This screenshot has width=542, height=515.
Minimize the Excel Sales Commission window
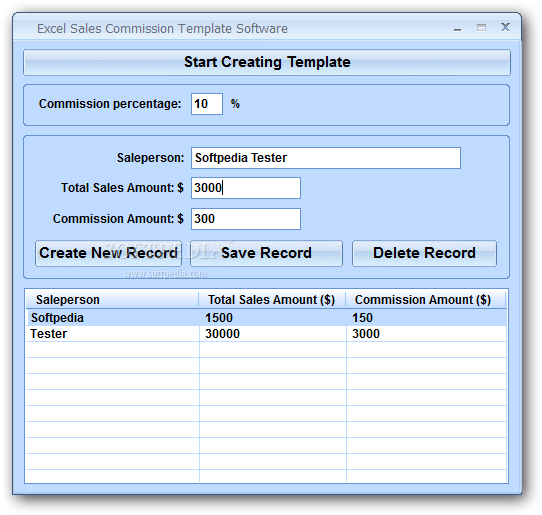[457, 28]
